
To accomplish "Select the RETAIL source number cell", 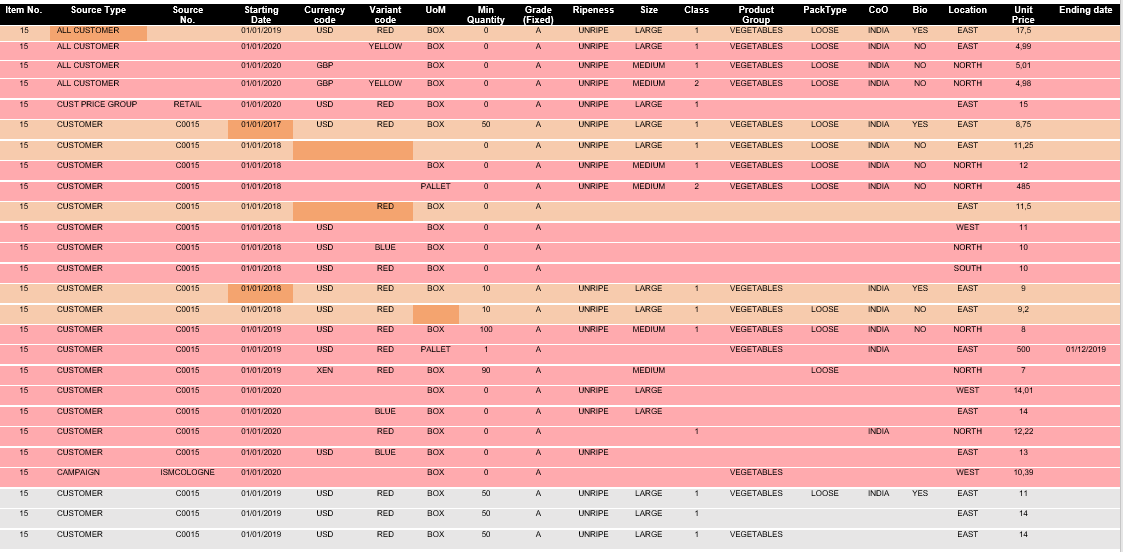I will click(x=187, y=104).
